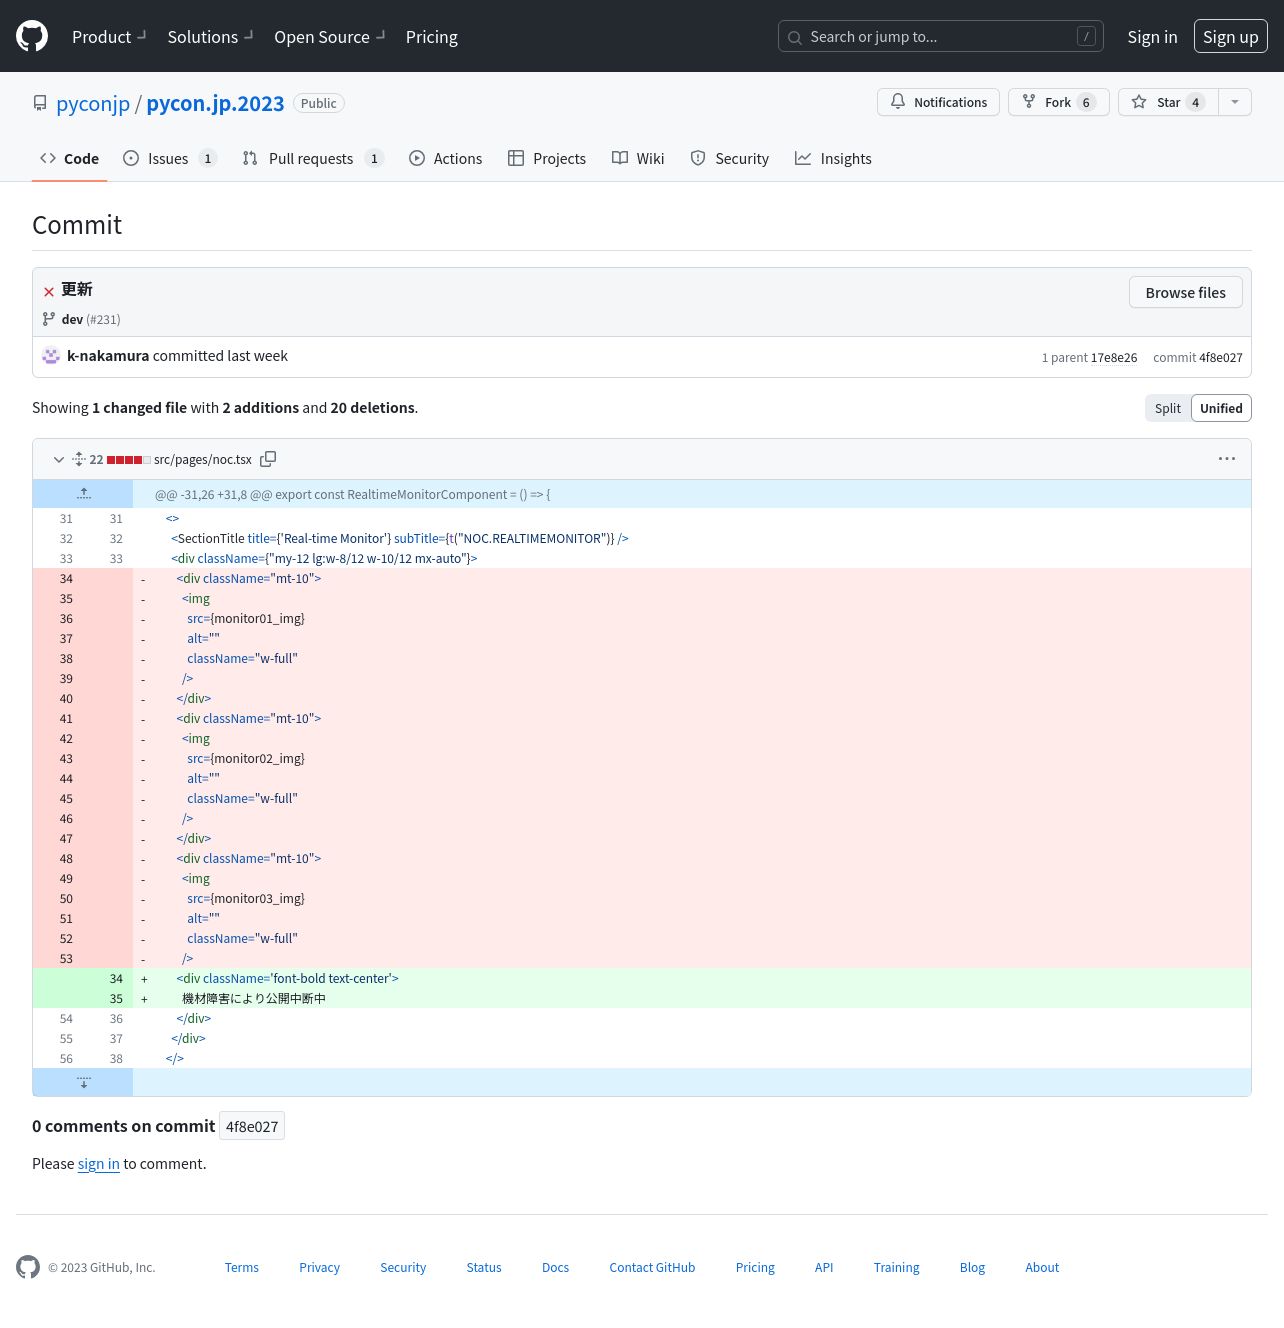This screenshot has height=1328, width=1284.
Task: Open the API footer link
Action: click(824, 1267)
